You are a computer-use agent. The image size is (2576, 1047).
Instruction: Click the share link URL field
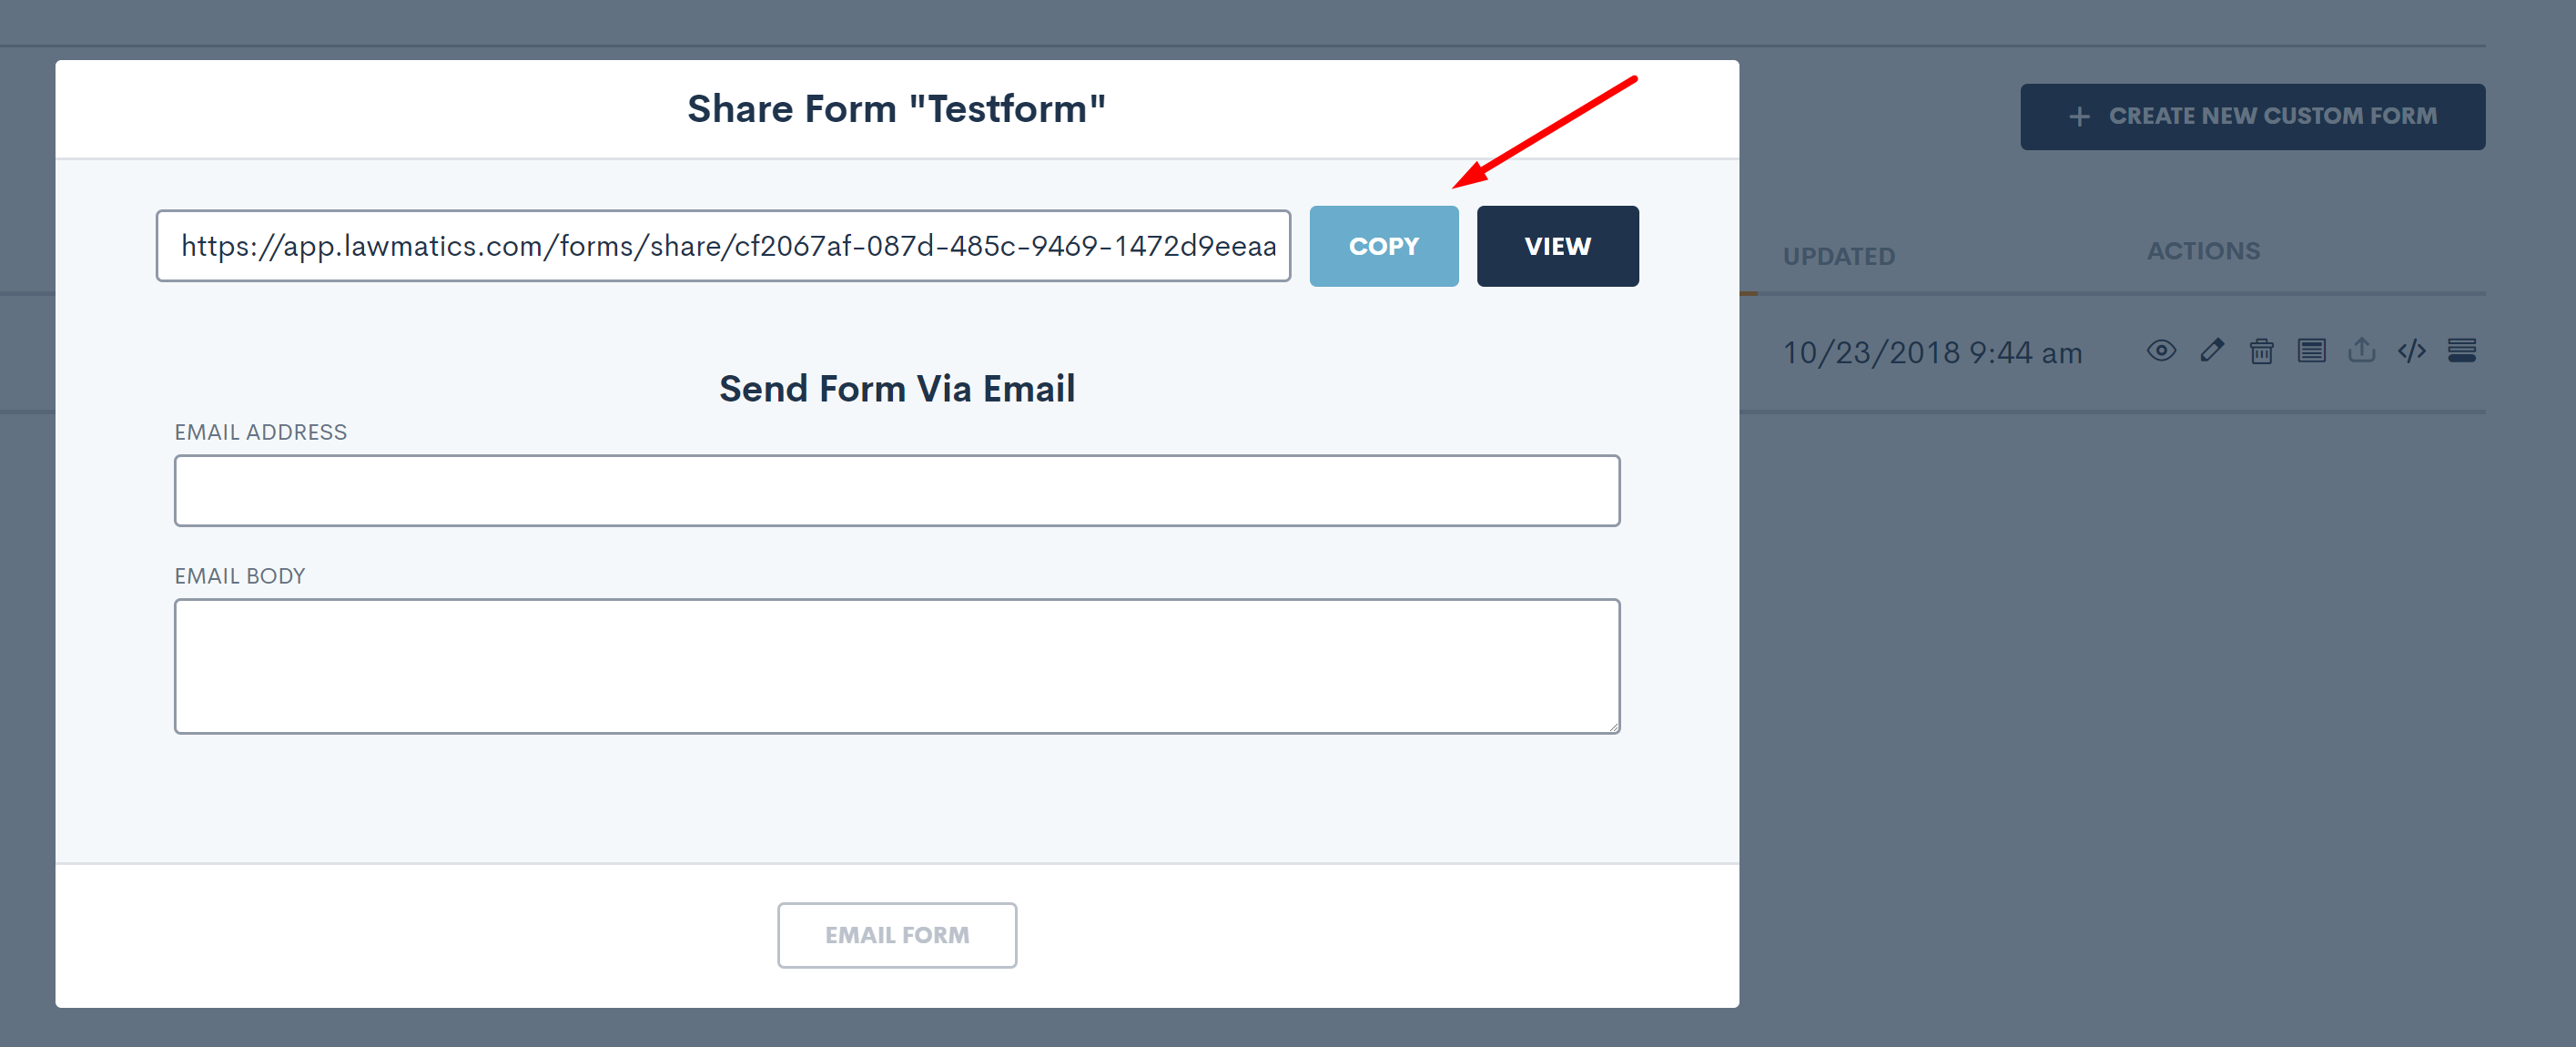(723, 246)
